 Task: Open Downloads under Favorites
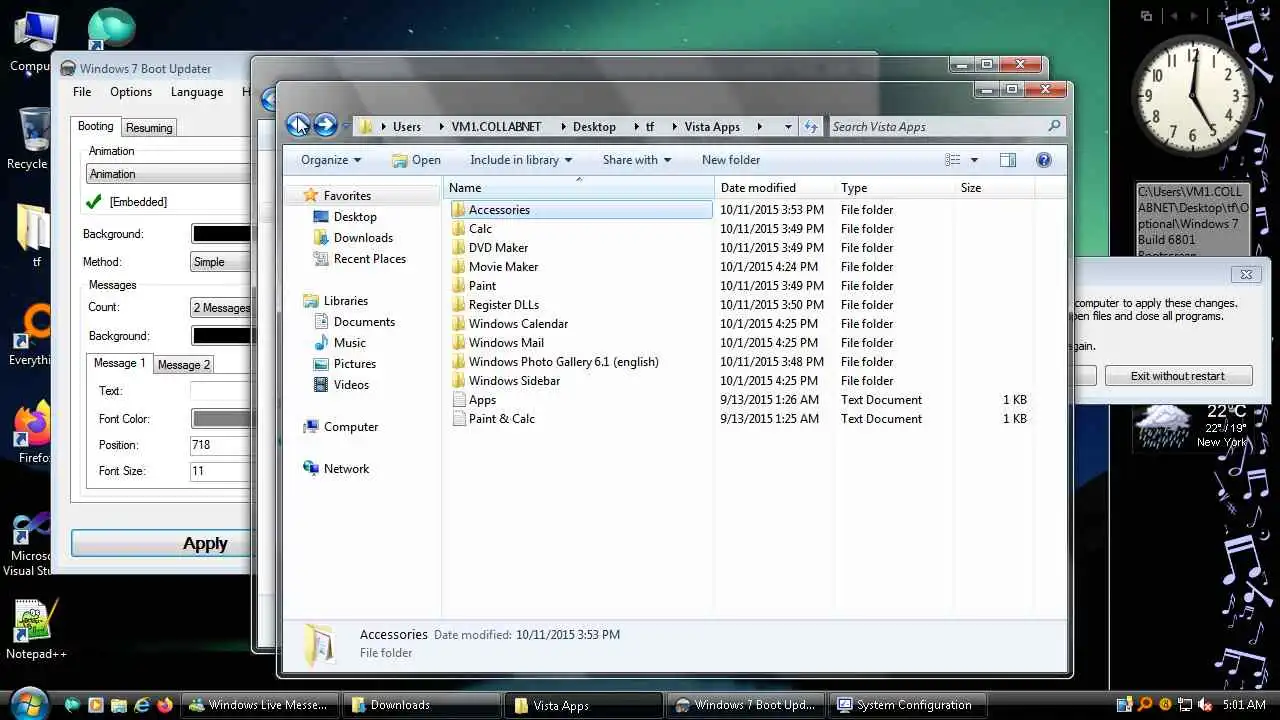click(x=352, y=237)
